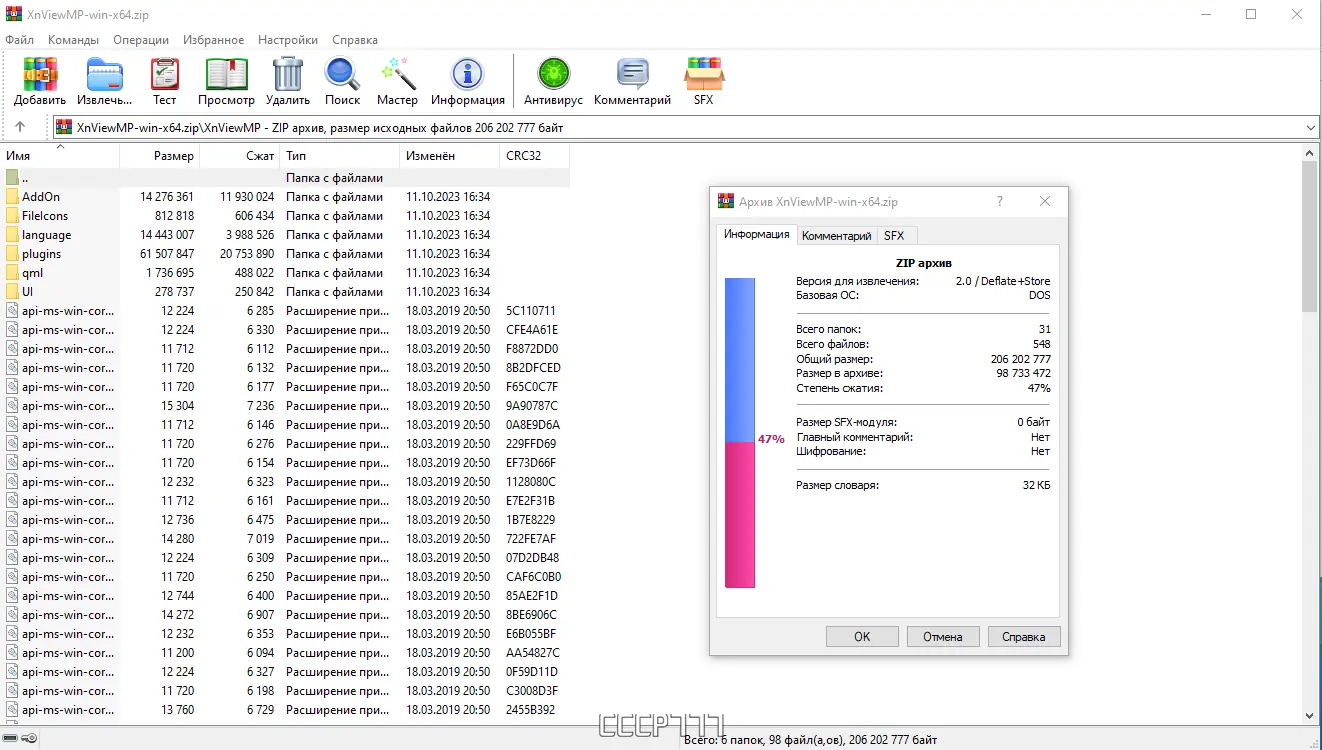This screenshot has height=750, width=1322.
Task: Select the FileIcons folder icon
Action: pos(12,216)
